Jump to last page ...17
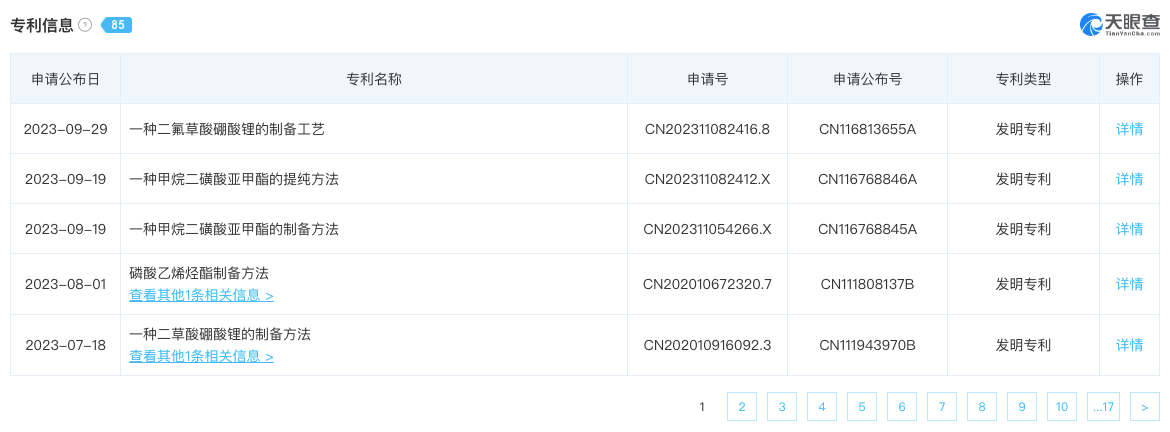 1103,406
